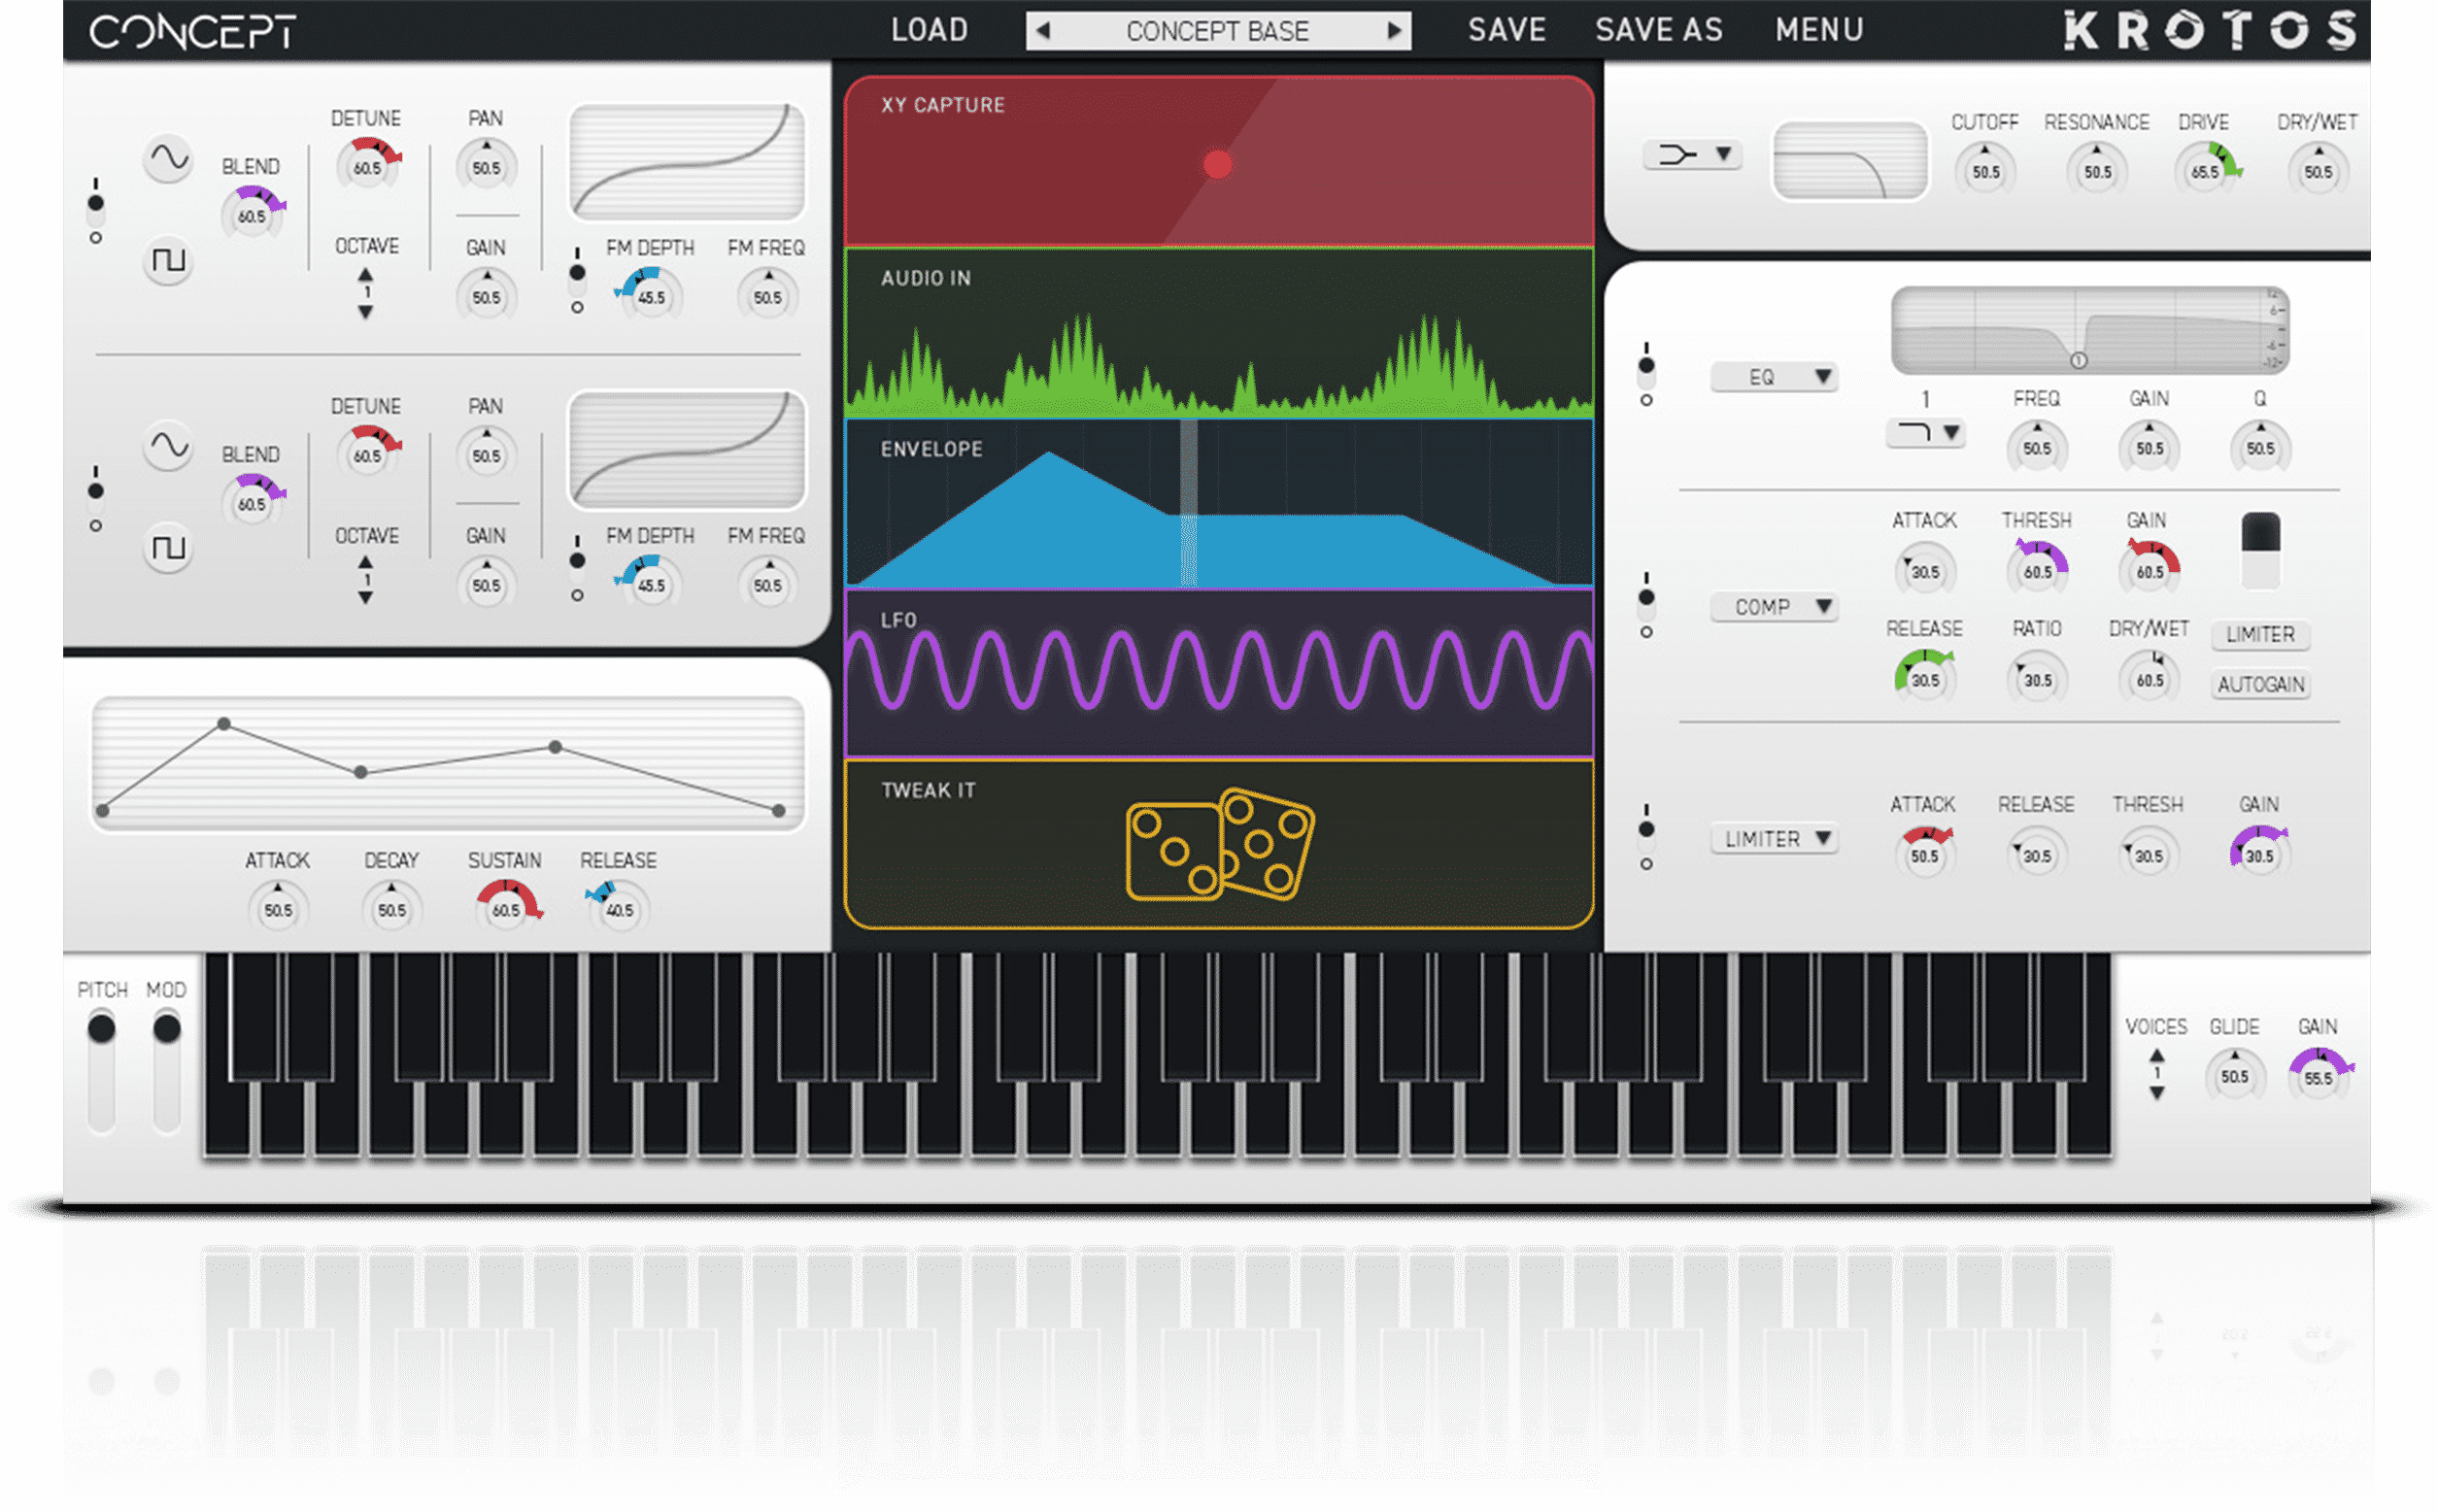Click the Tweak It dice icon
This screenshot has height=1512, width=2438.
[x=1219, y=845]
